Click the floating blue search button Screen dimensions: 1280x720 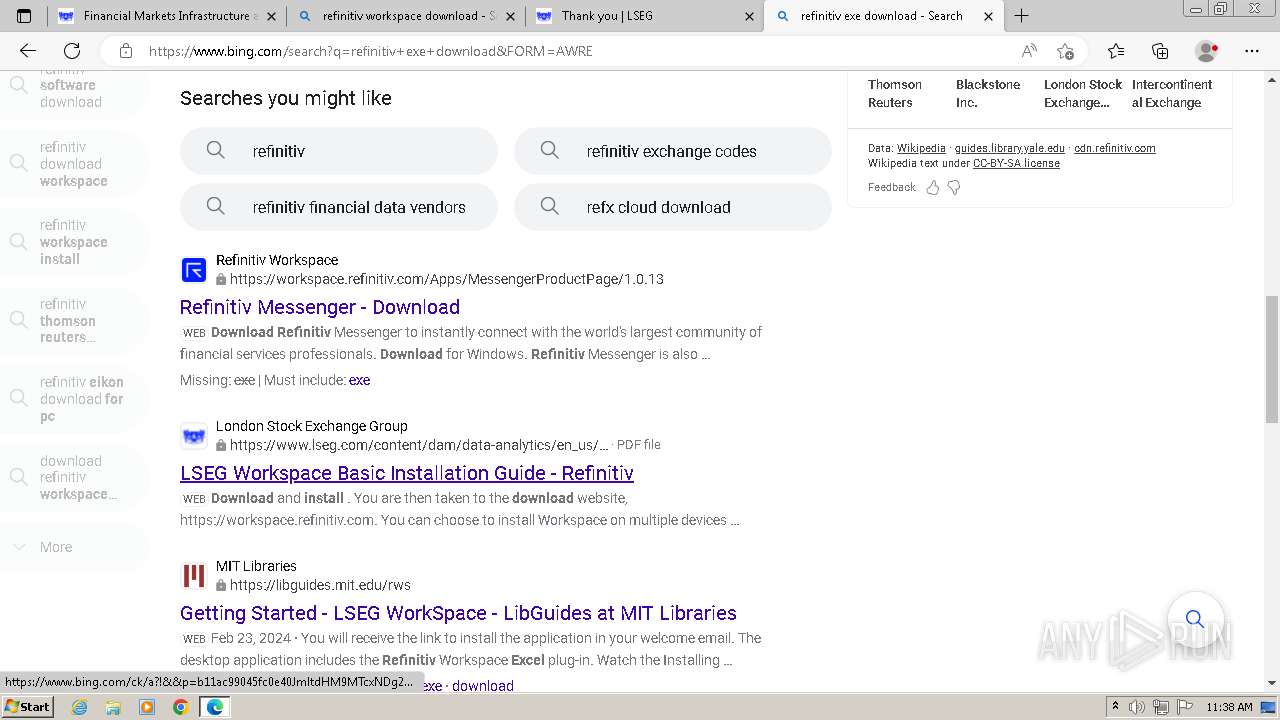pos(1195,619)
